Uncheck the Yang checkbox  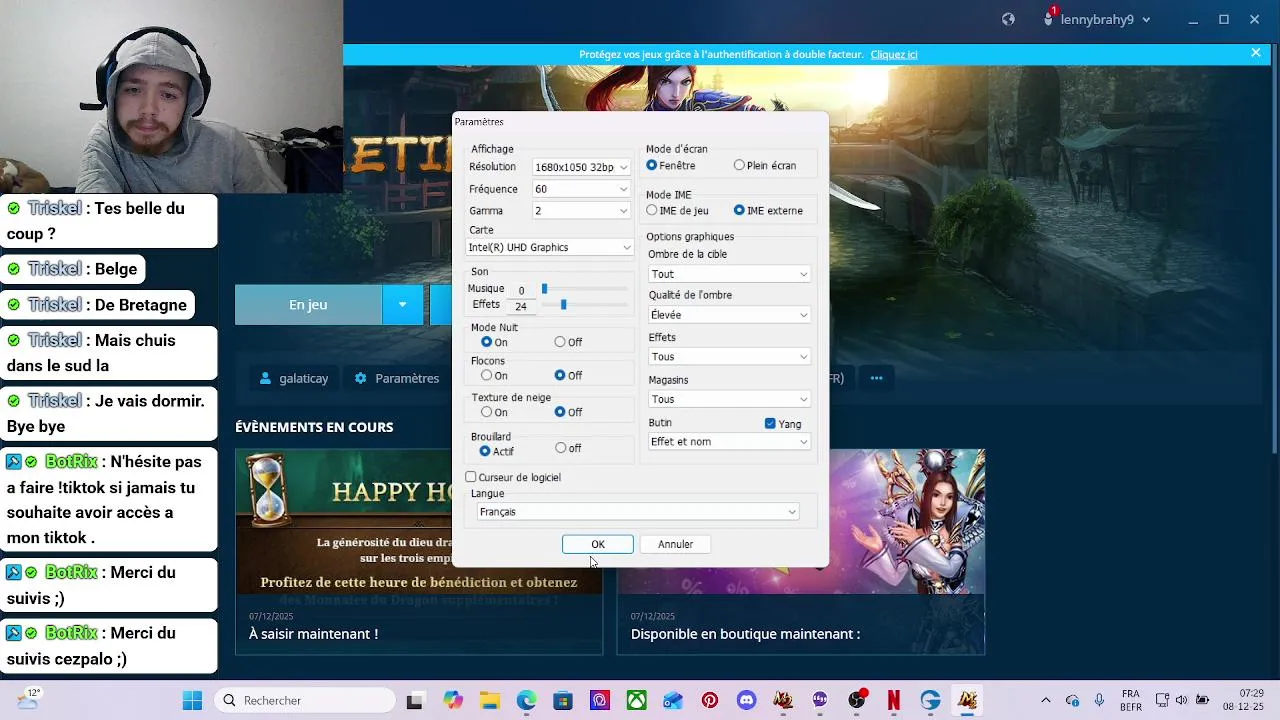pyautogui.click(x=770, y=423)
